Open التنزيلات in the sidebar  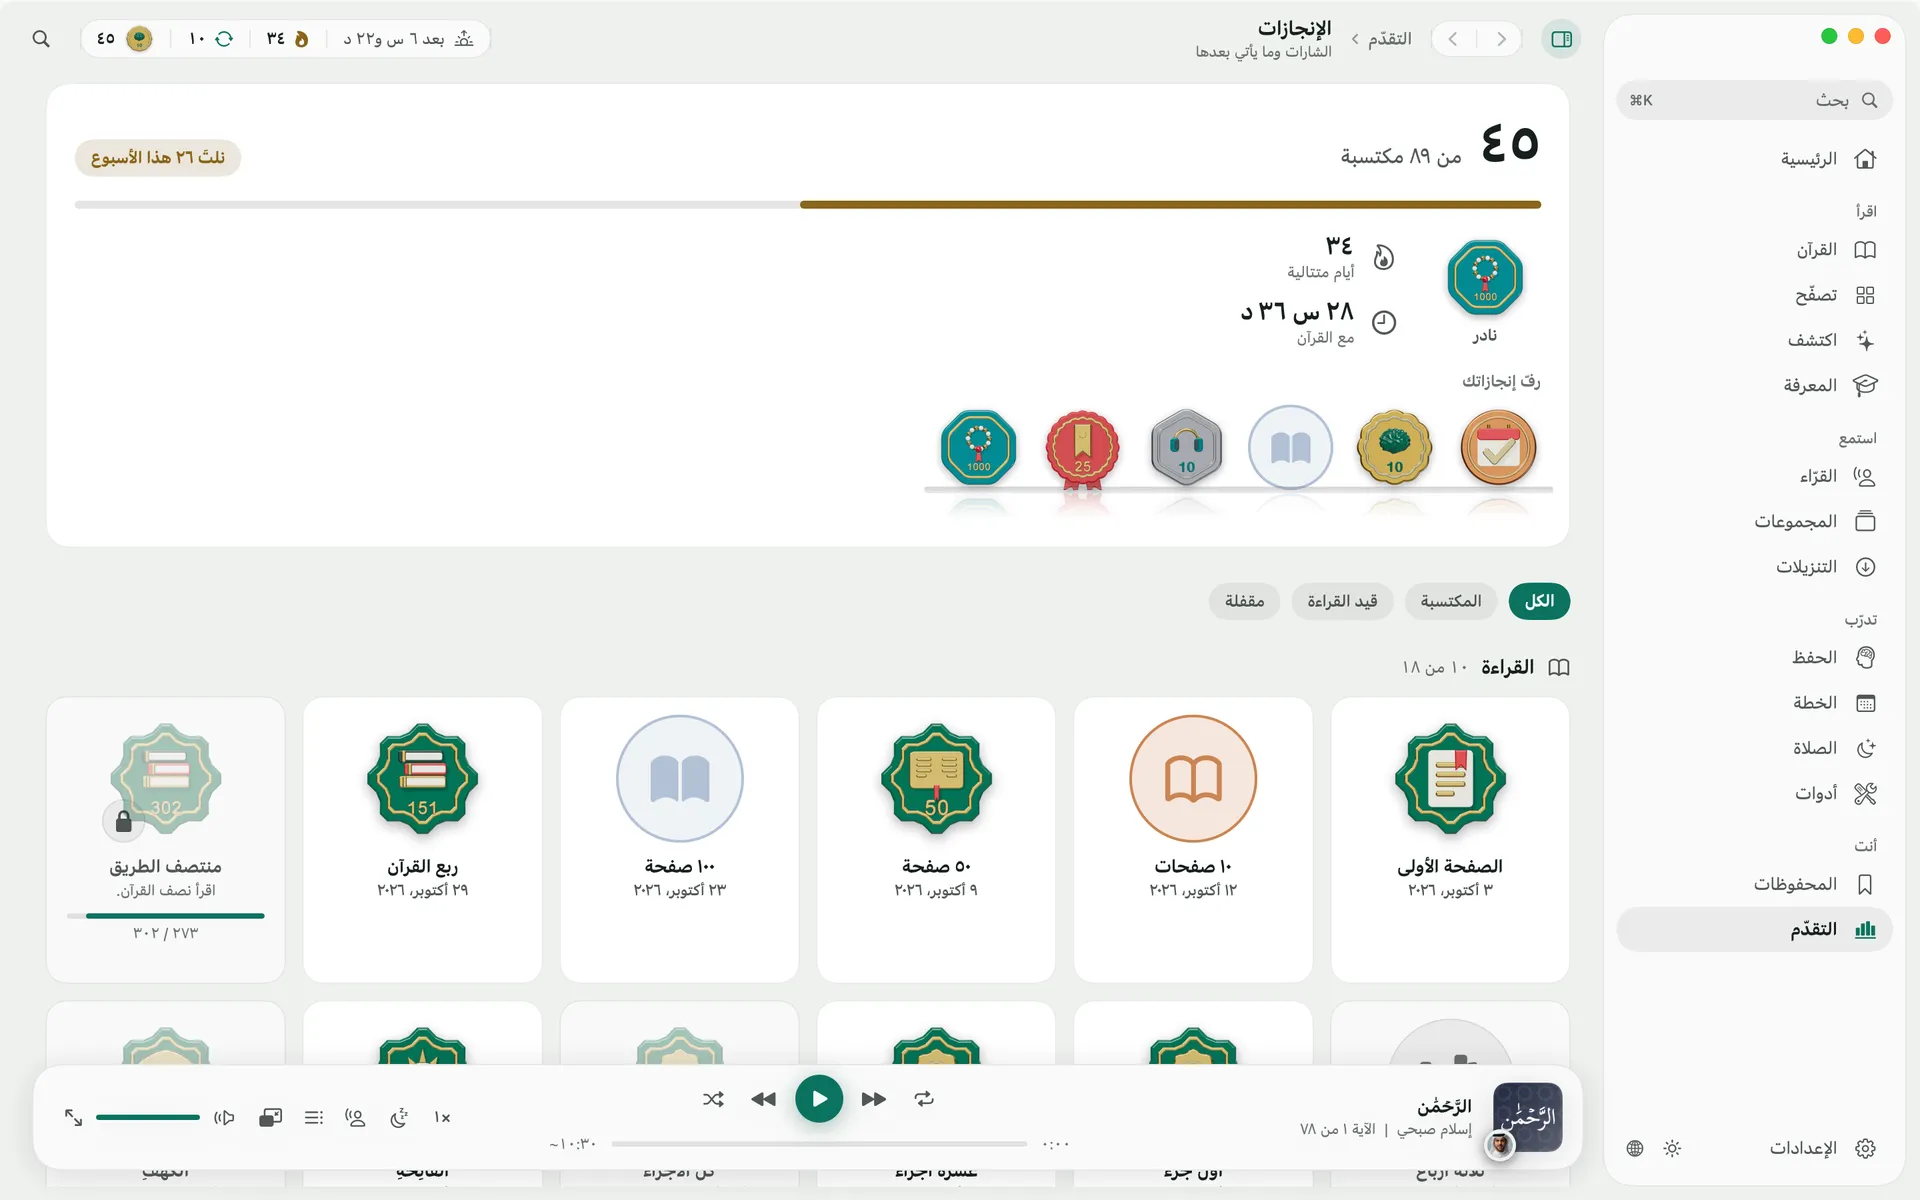[x=1754, y=567]
